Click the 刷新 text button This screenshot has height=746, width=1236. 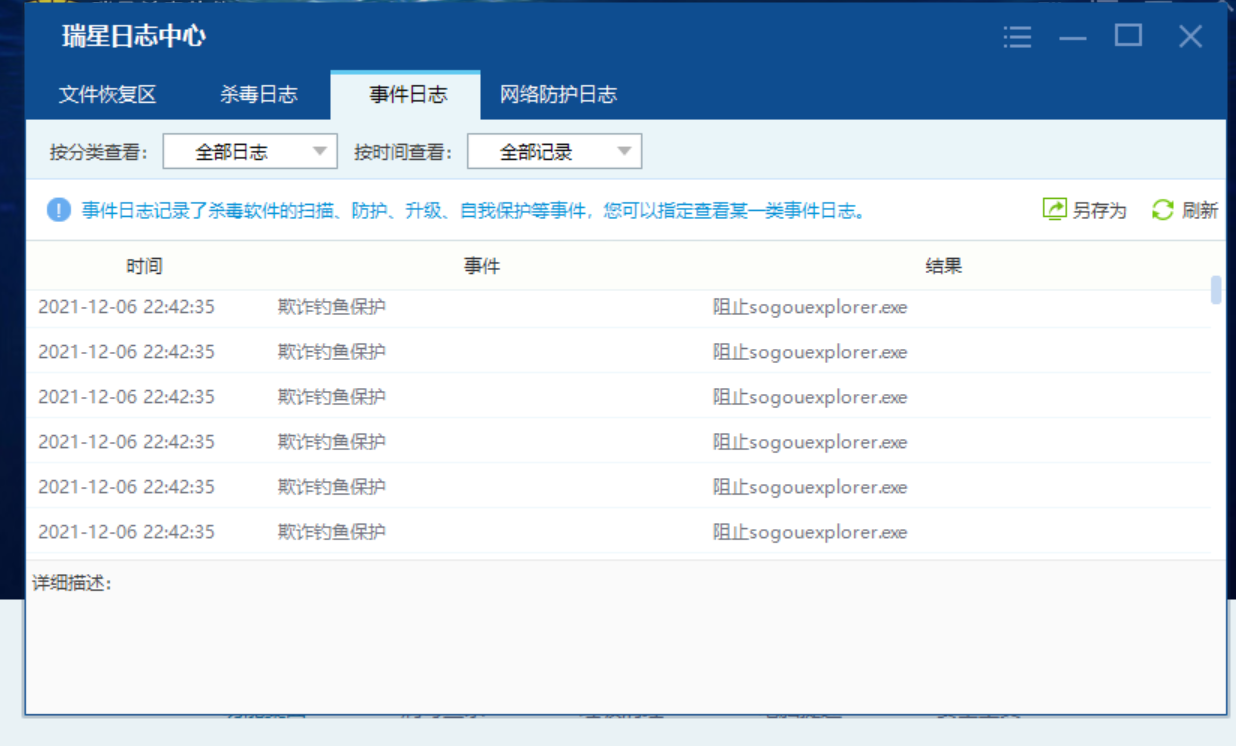(x=1200, y=211)
